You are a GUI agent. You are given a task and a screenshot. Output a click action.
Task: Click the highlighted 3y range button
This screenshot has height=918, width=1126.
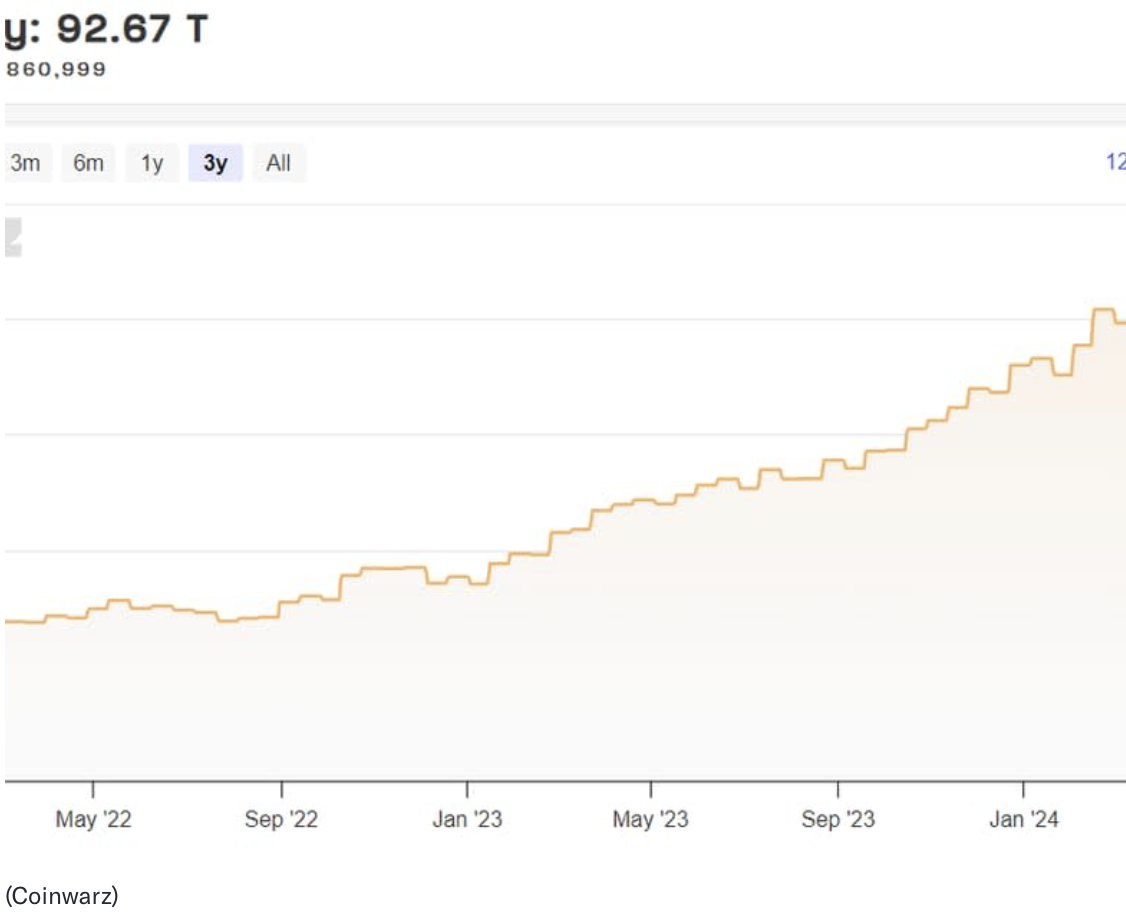click(215, 163)
